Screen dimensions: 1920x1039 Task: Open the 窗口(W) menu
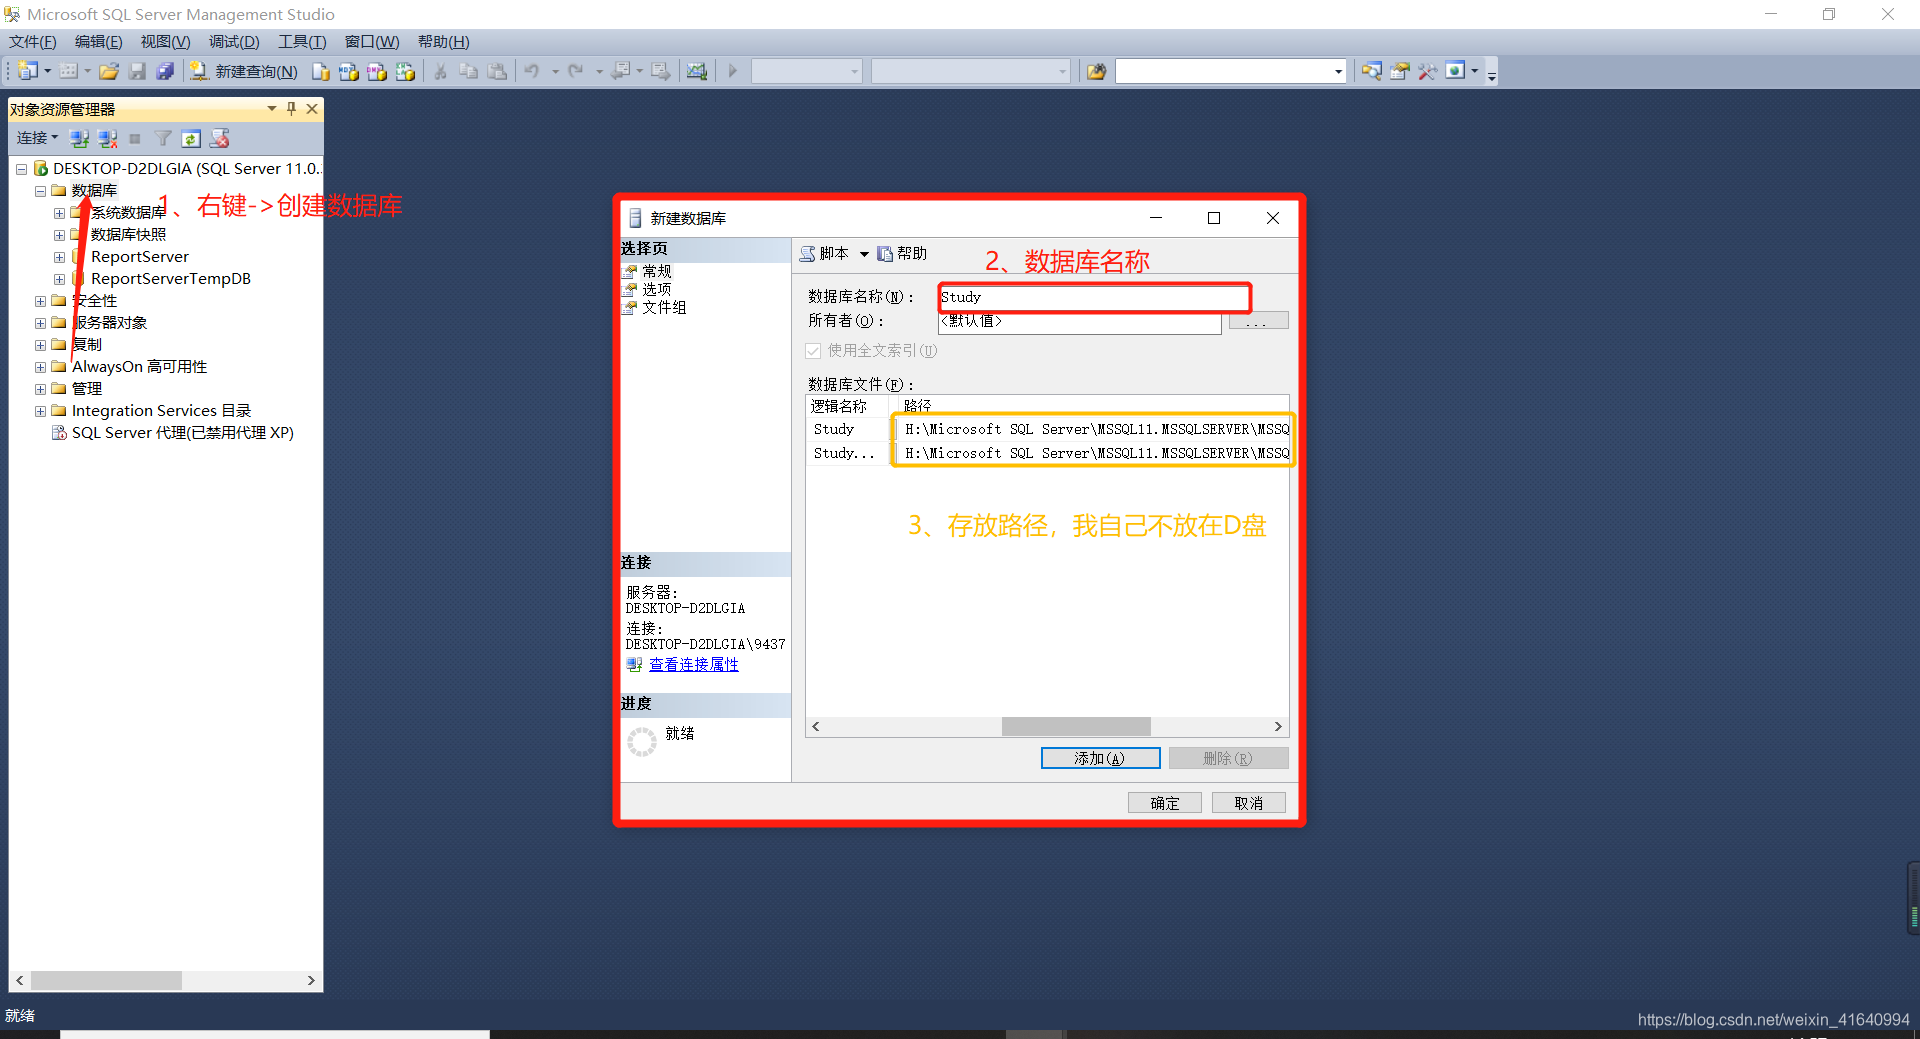pyautogui.click(x=372, y=42)
